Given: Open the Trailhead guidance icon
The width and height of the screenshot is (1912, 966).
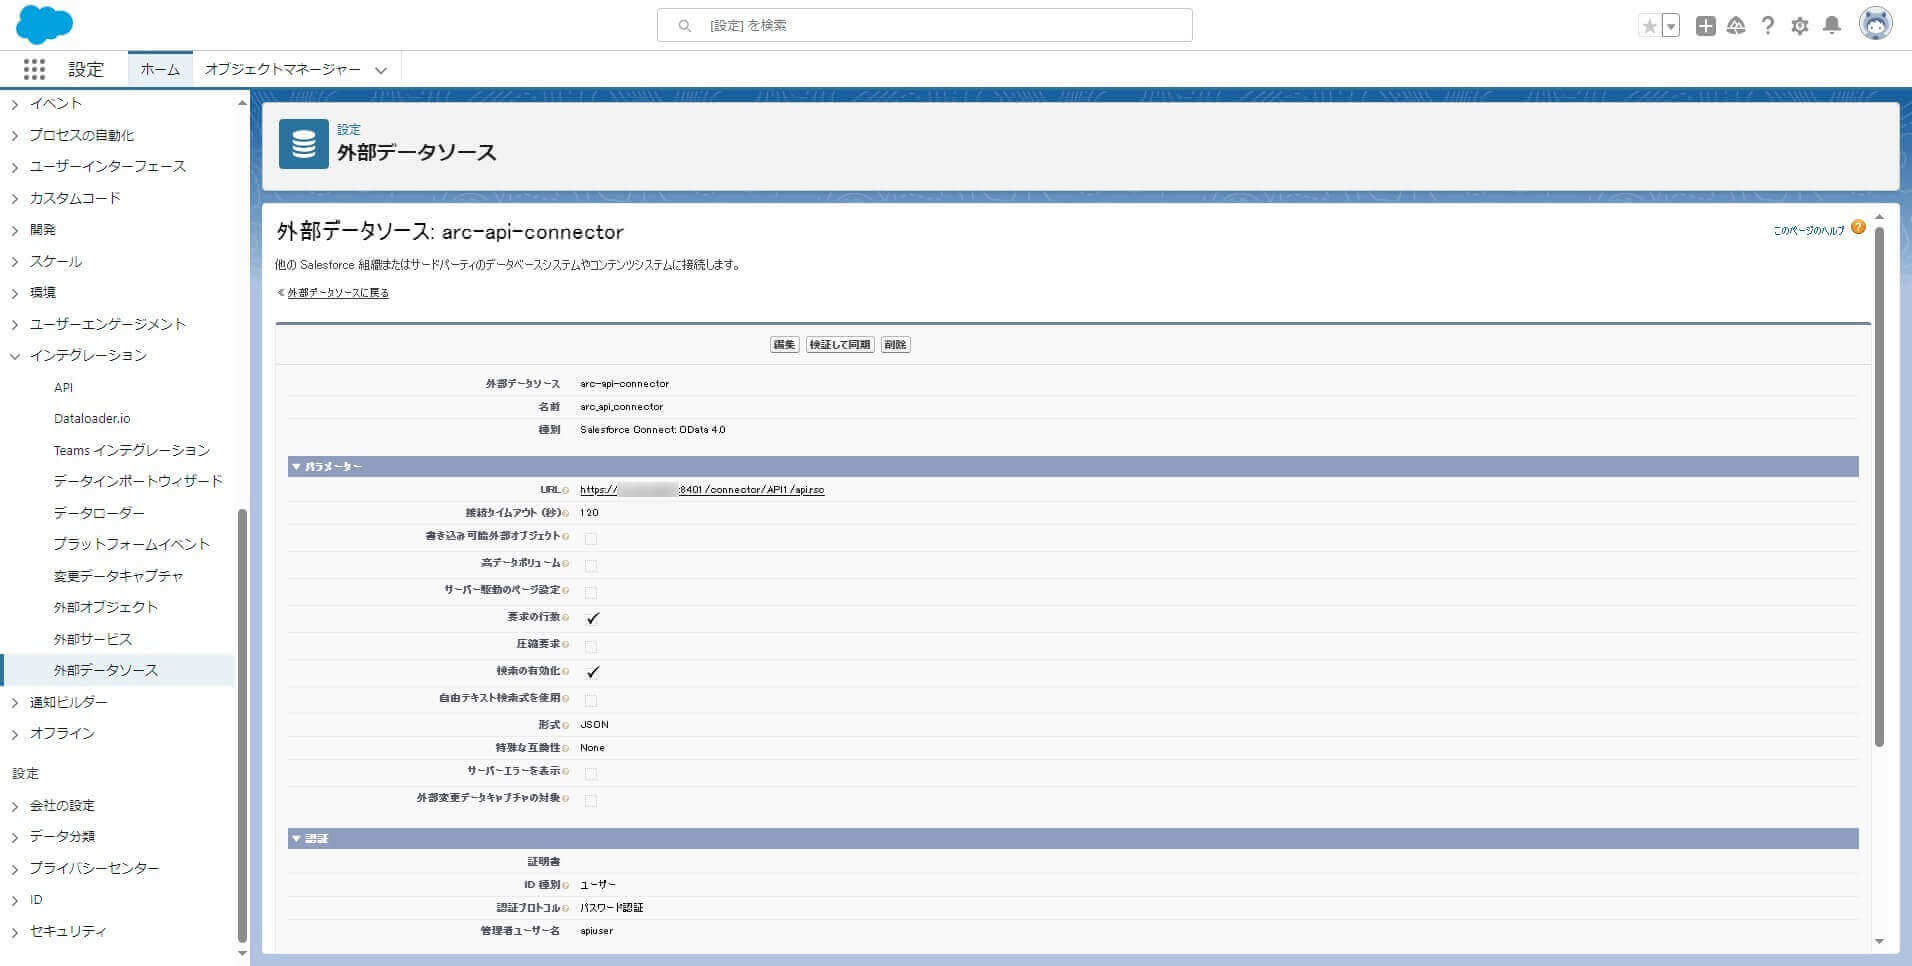Looking at the screenshot, I should (1736, 26).
